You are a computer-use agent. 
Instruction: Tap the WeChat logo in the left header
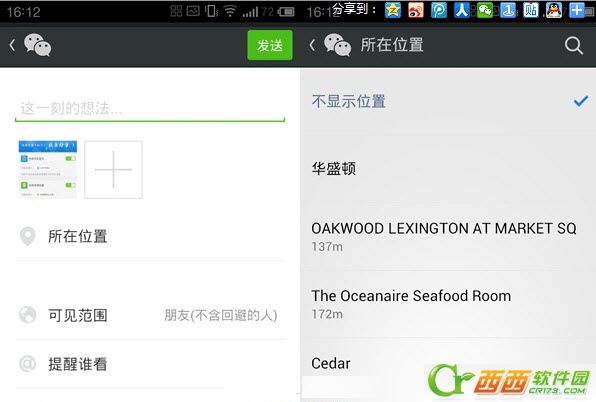(37, 45)
